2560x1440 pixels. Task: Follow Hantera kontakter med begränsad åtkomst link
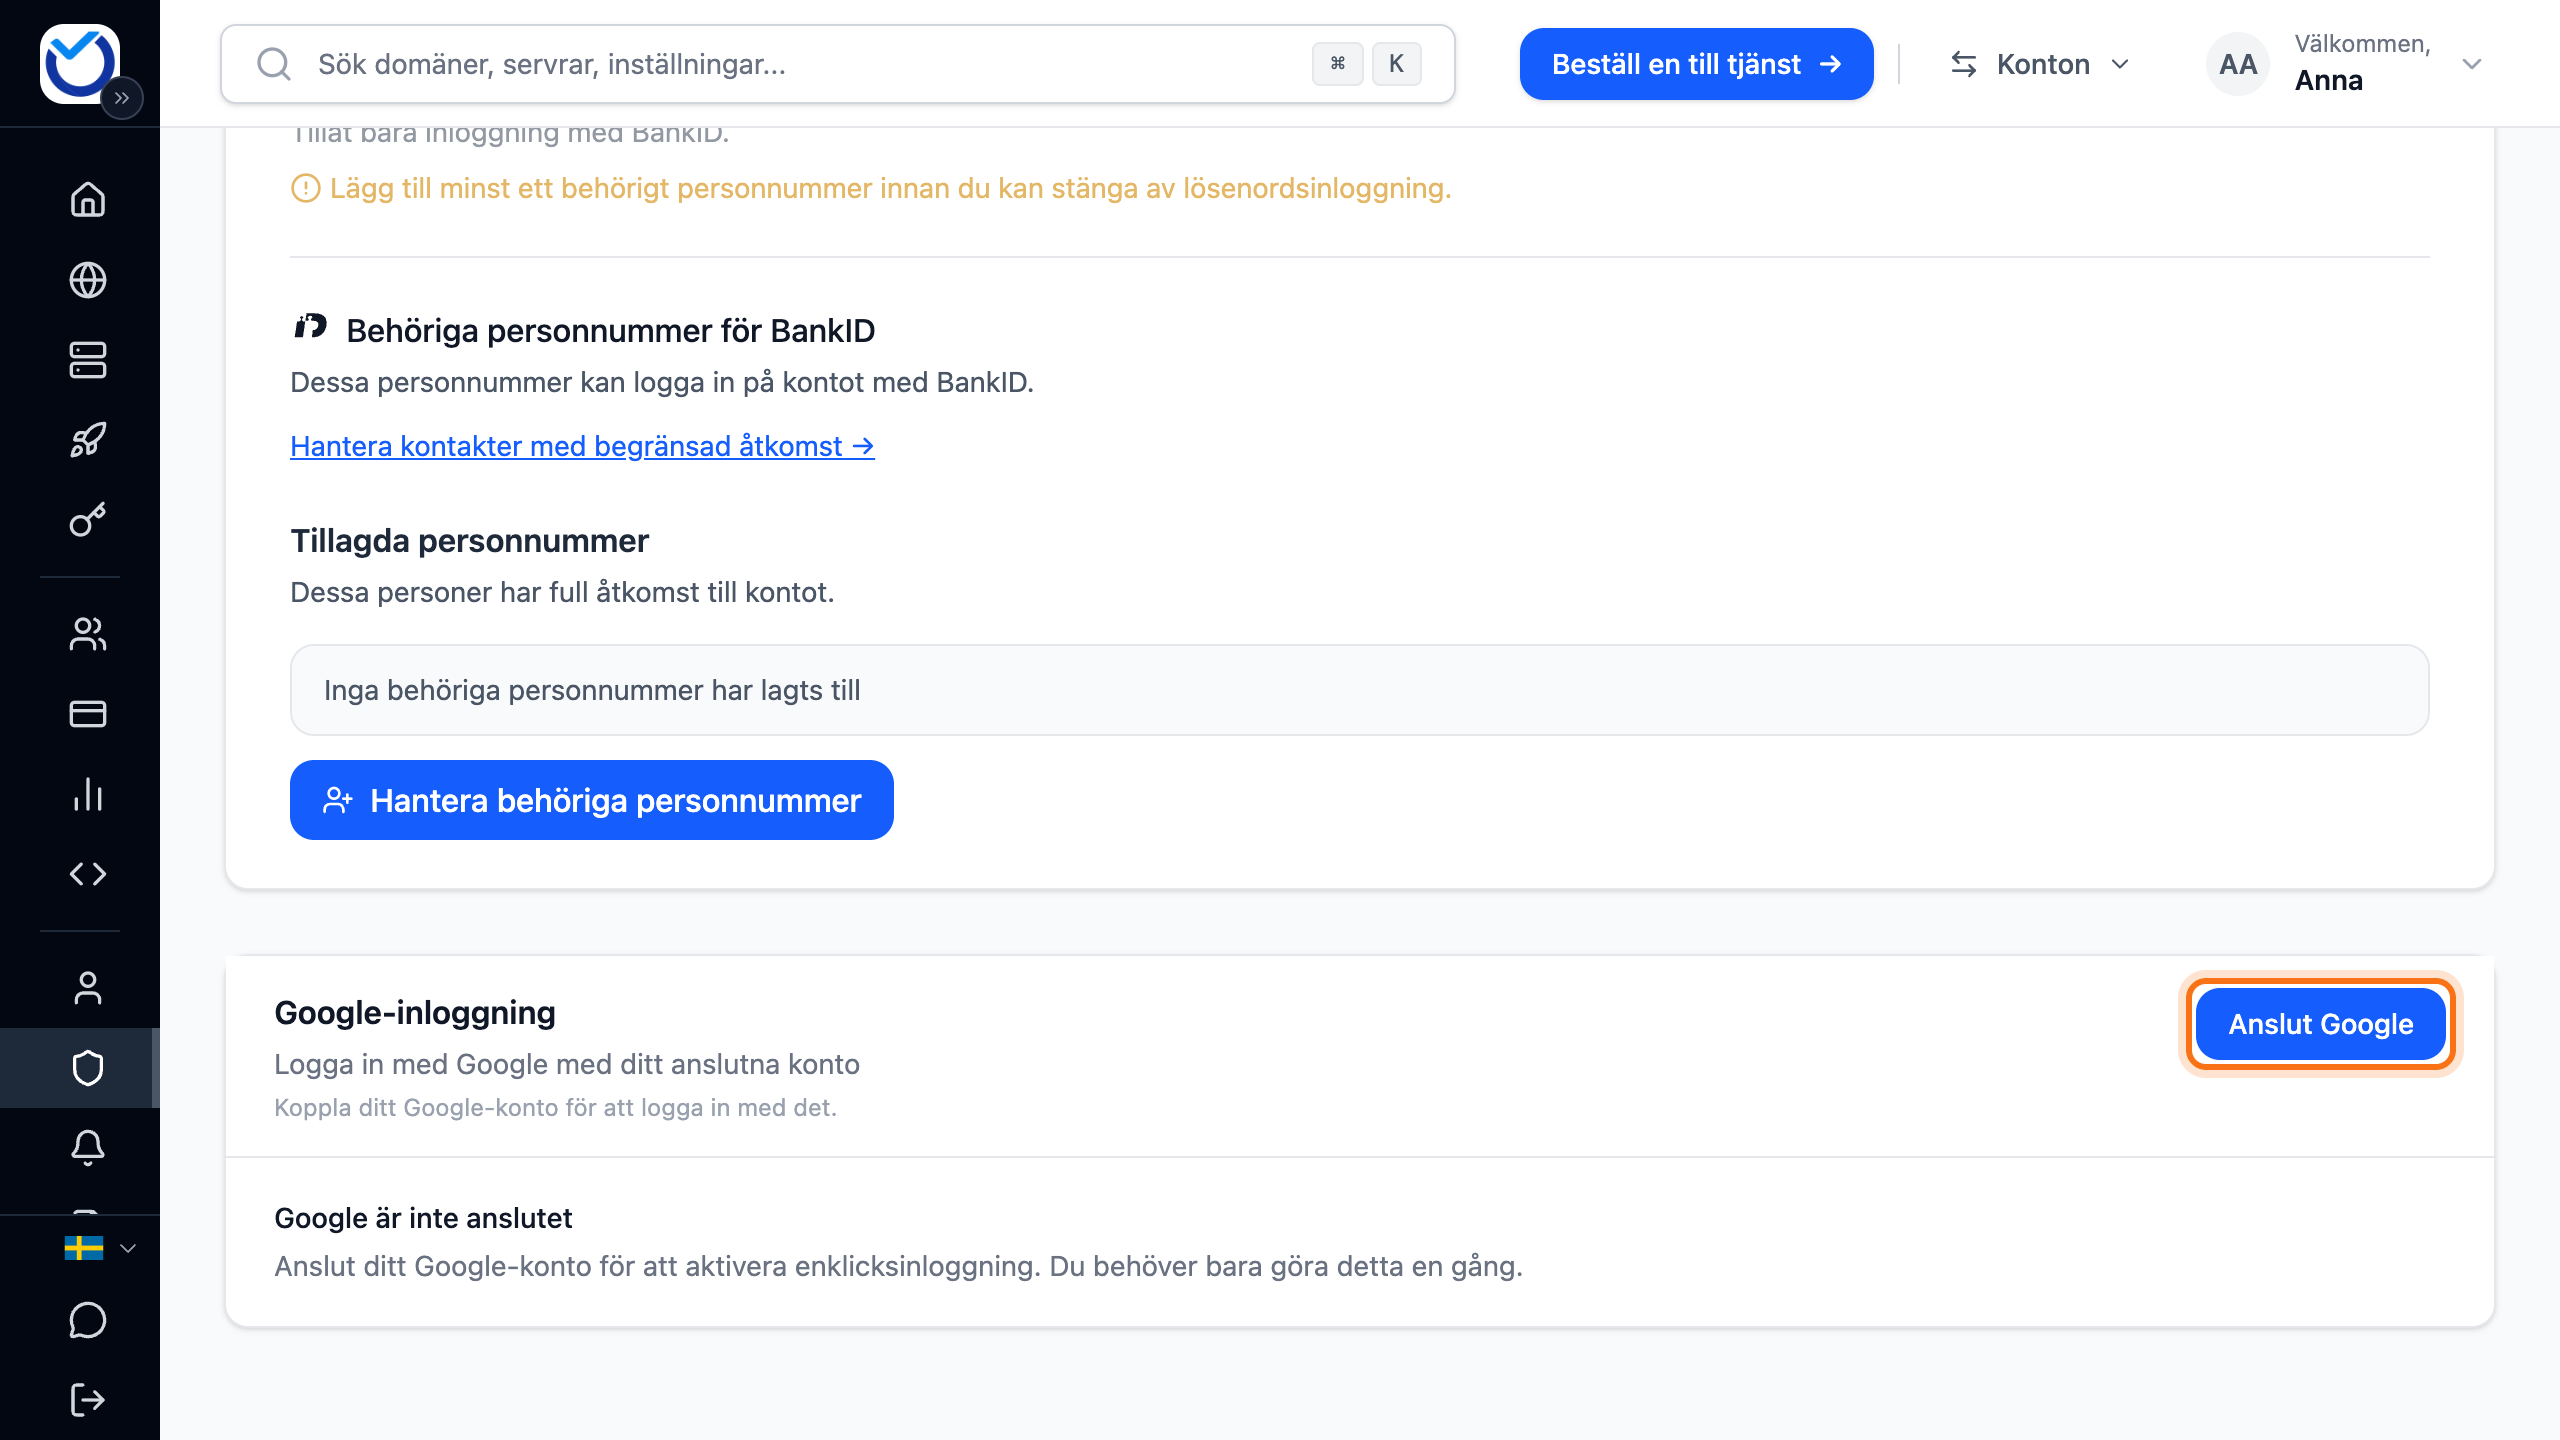pos(582,446)
